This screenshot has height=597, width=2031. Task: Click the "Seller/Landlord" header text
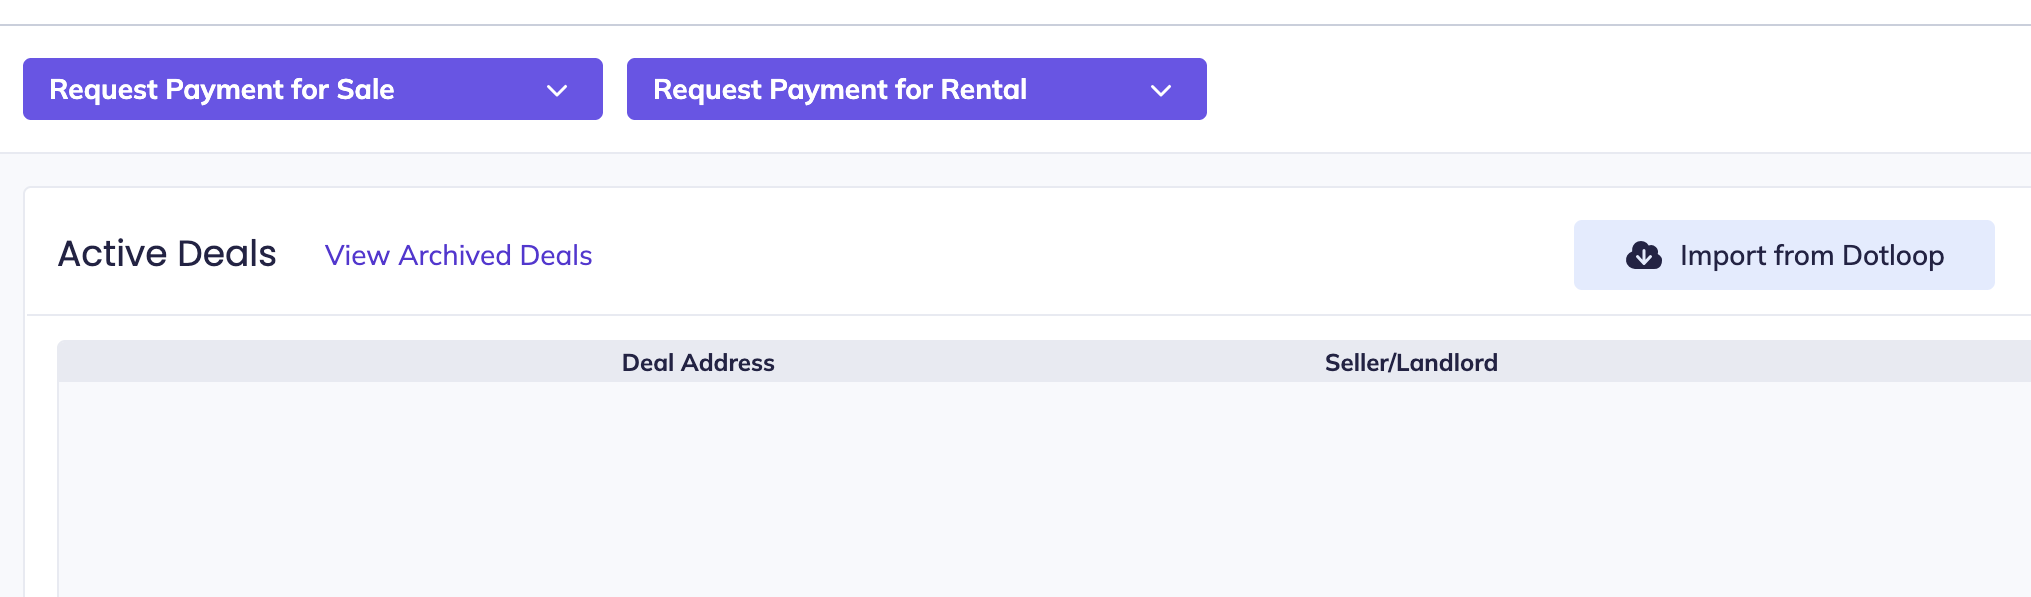click(1410, 362)
